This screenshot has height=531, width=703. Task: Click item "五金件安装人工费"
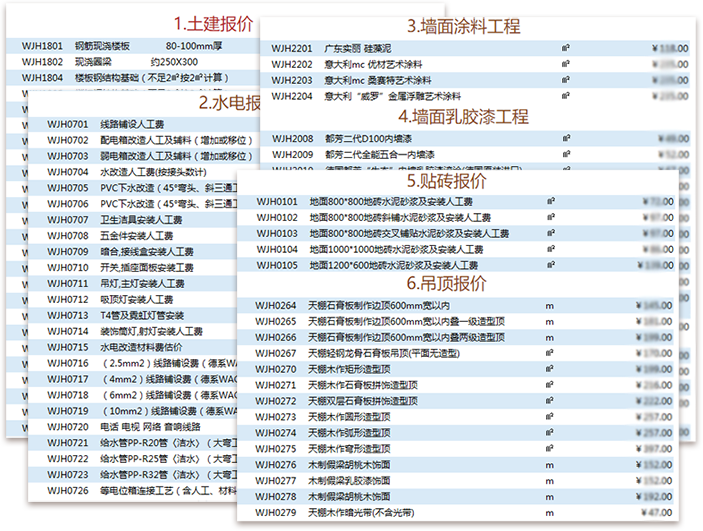137,236
